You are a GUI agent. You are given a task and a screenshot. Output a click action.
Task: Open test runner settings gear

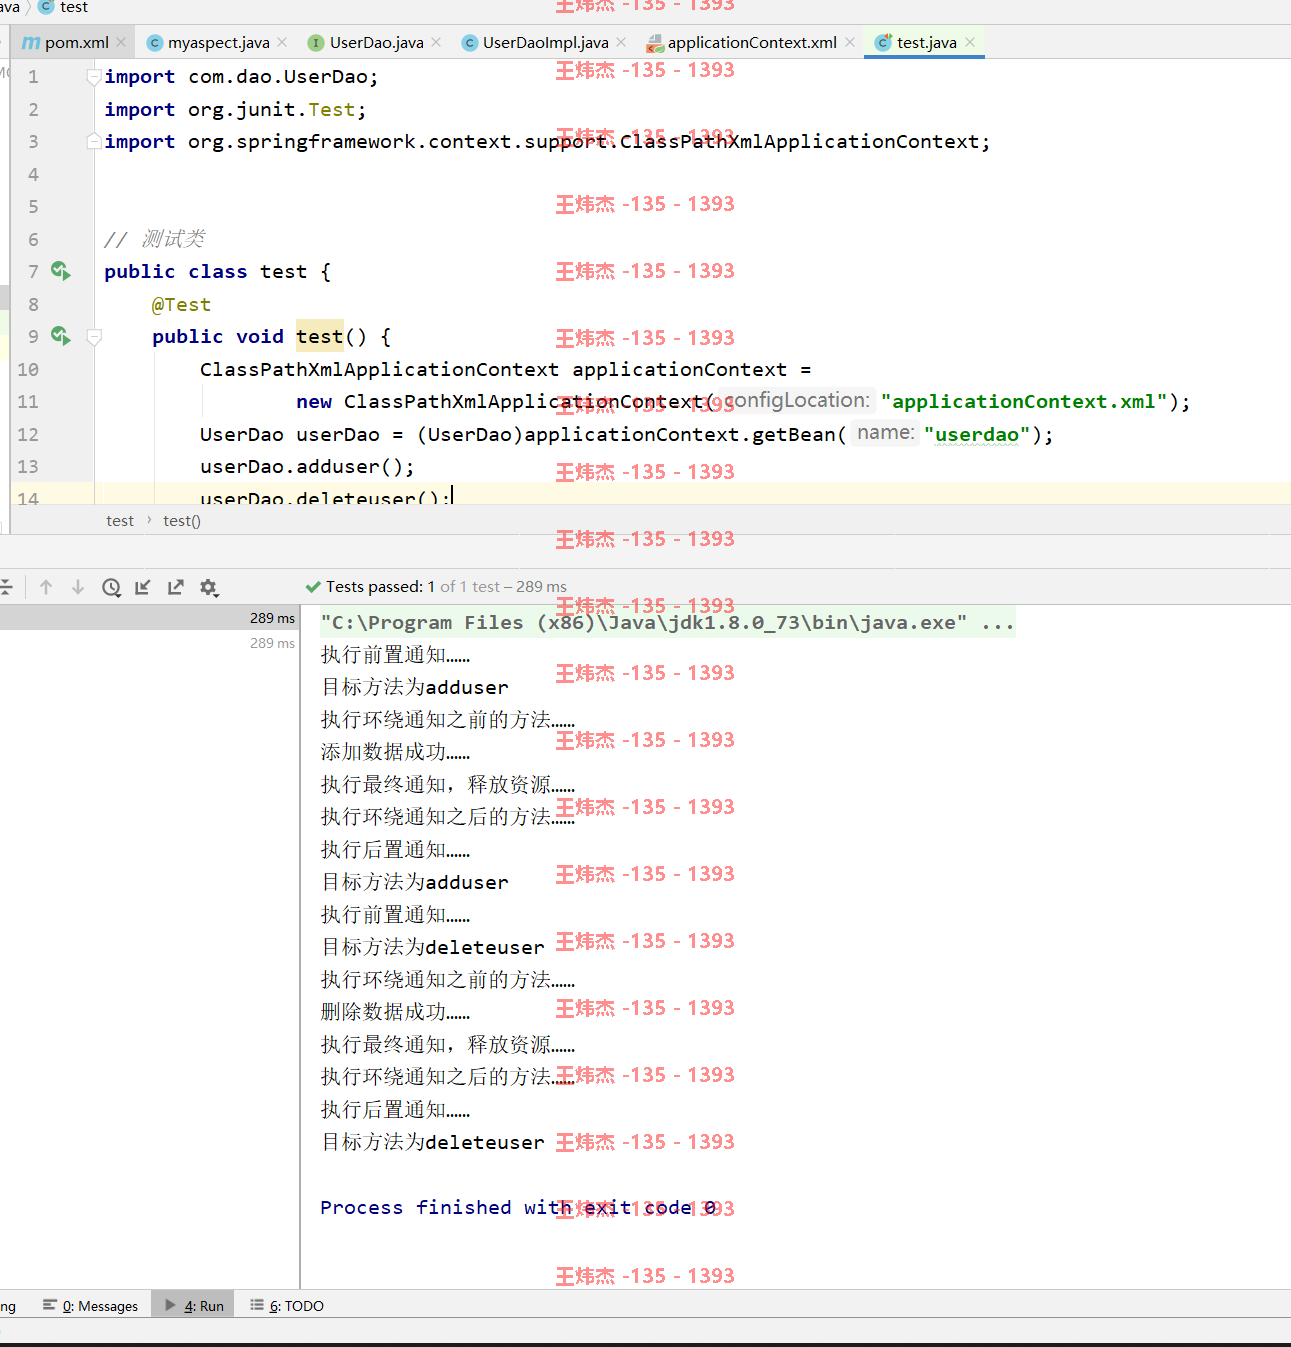click(x=209, y=587)
